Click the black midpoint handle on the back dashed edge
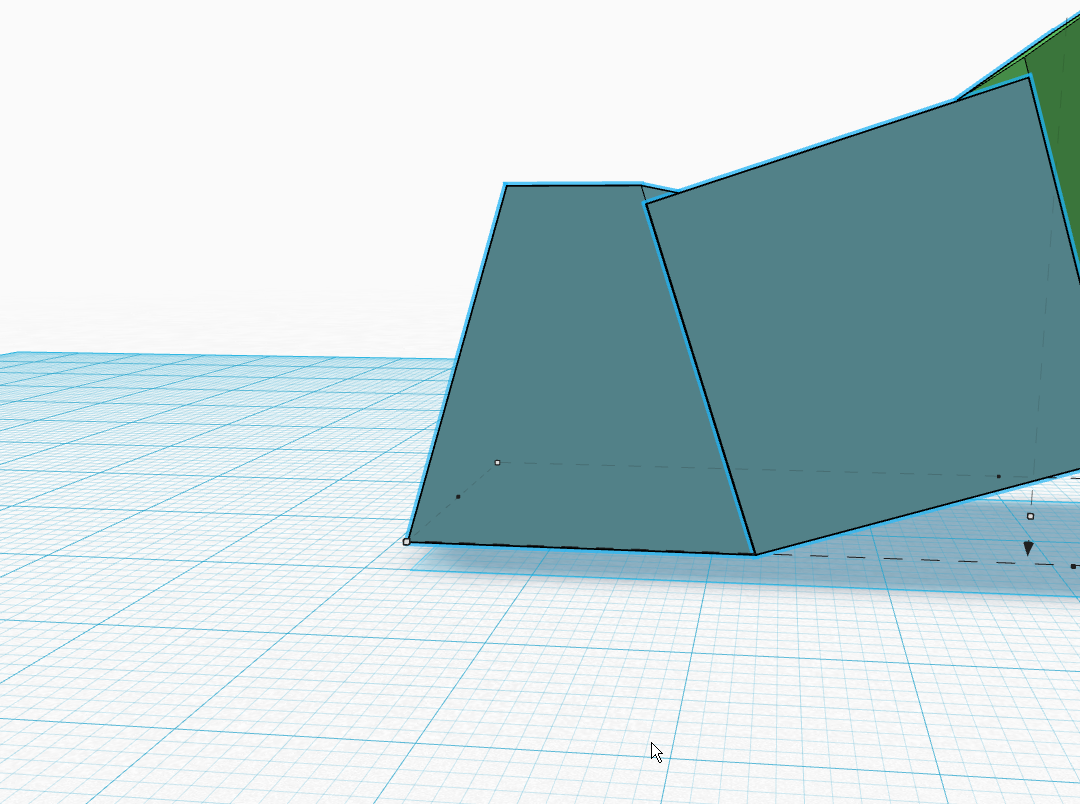The height and width of the screenshot is (804, 1080). 999,476
